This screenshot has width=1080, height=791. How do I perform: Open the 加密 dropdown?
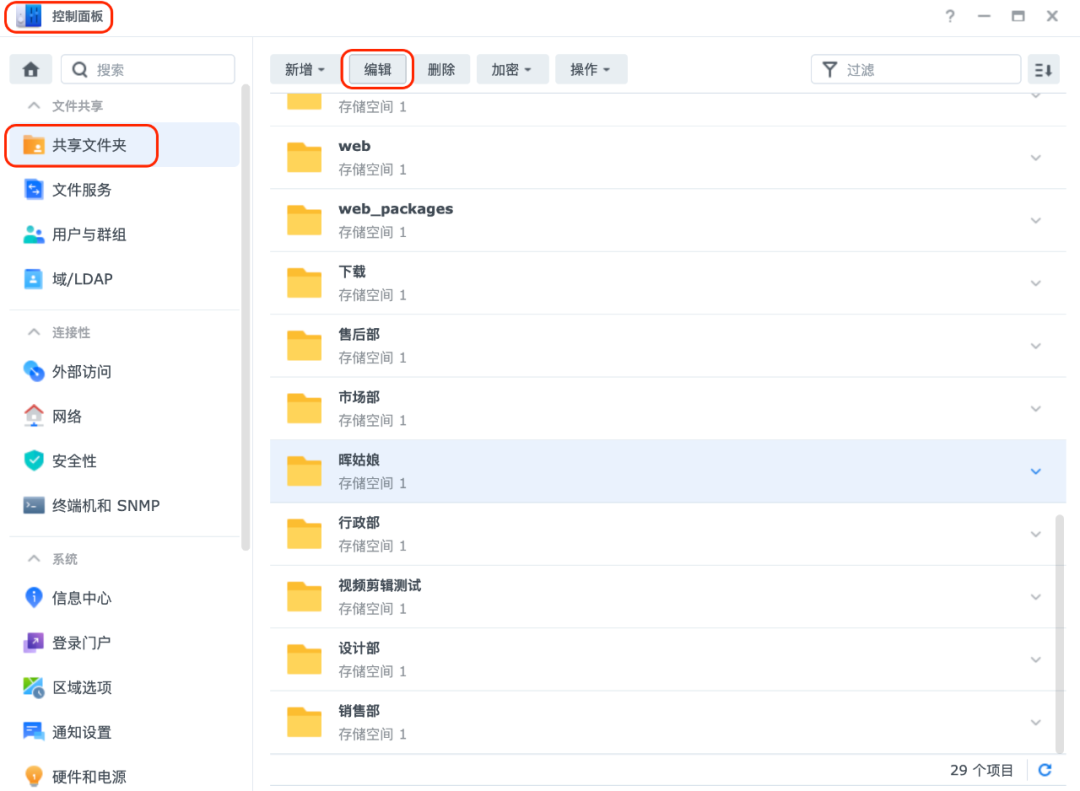pos(512,69)
